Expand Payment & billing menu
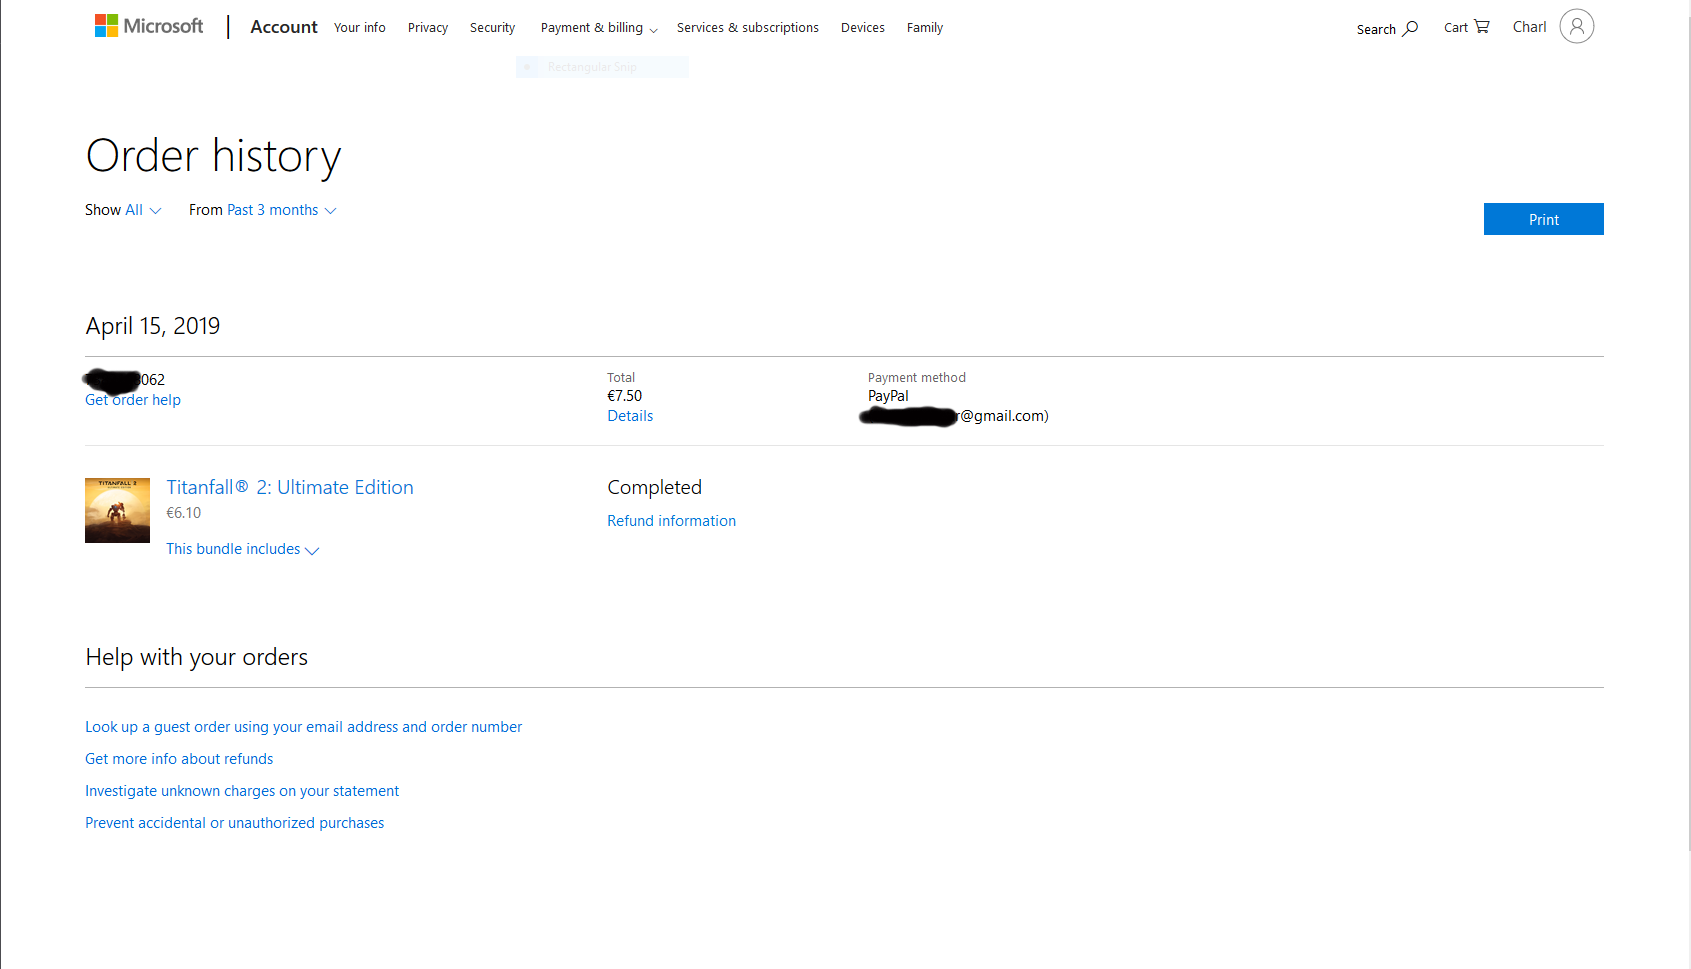This screenshot has width=1691, height=969. 599,28
